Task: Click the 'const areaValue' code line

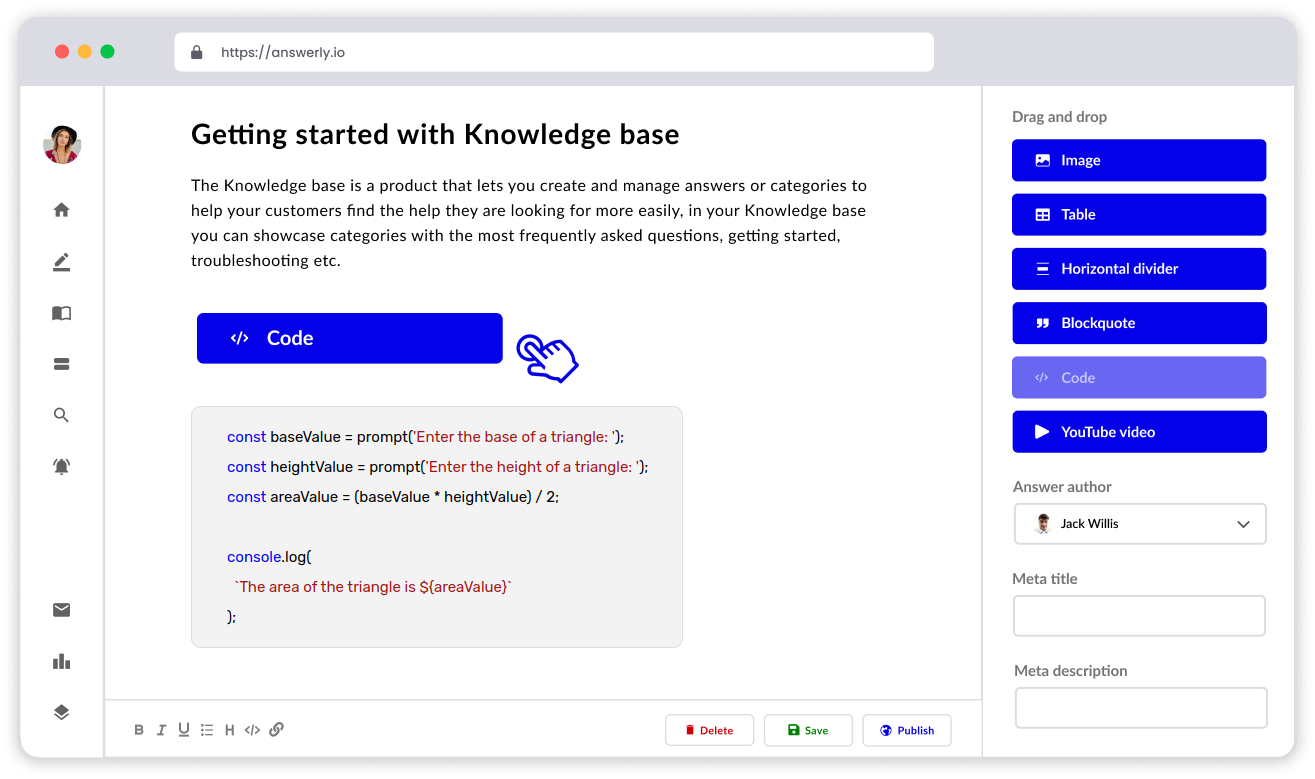Action: point(393,497)
